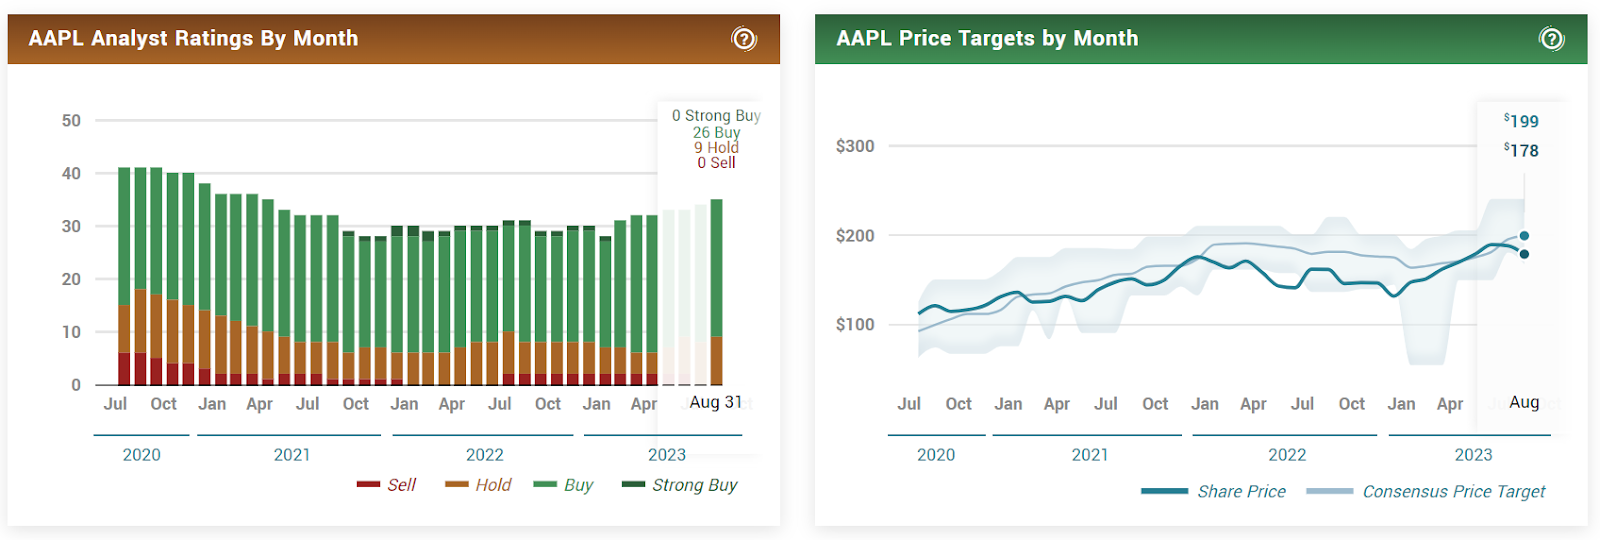Click light blue Consensus Price Target swatch
The image size is (1600, 540).
click(x=1329, y=492)
